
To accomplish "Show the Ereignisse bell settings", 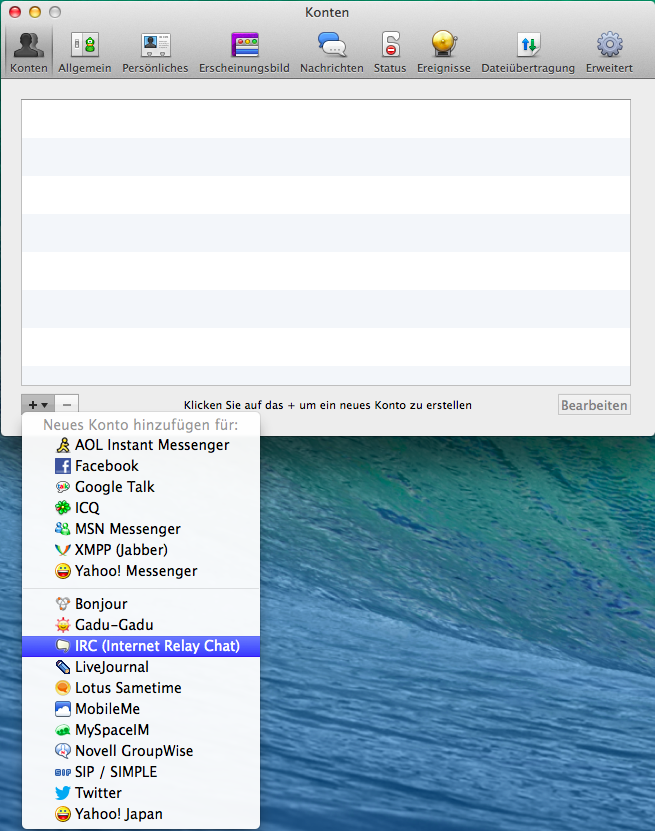I will tap(444, 52).
